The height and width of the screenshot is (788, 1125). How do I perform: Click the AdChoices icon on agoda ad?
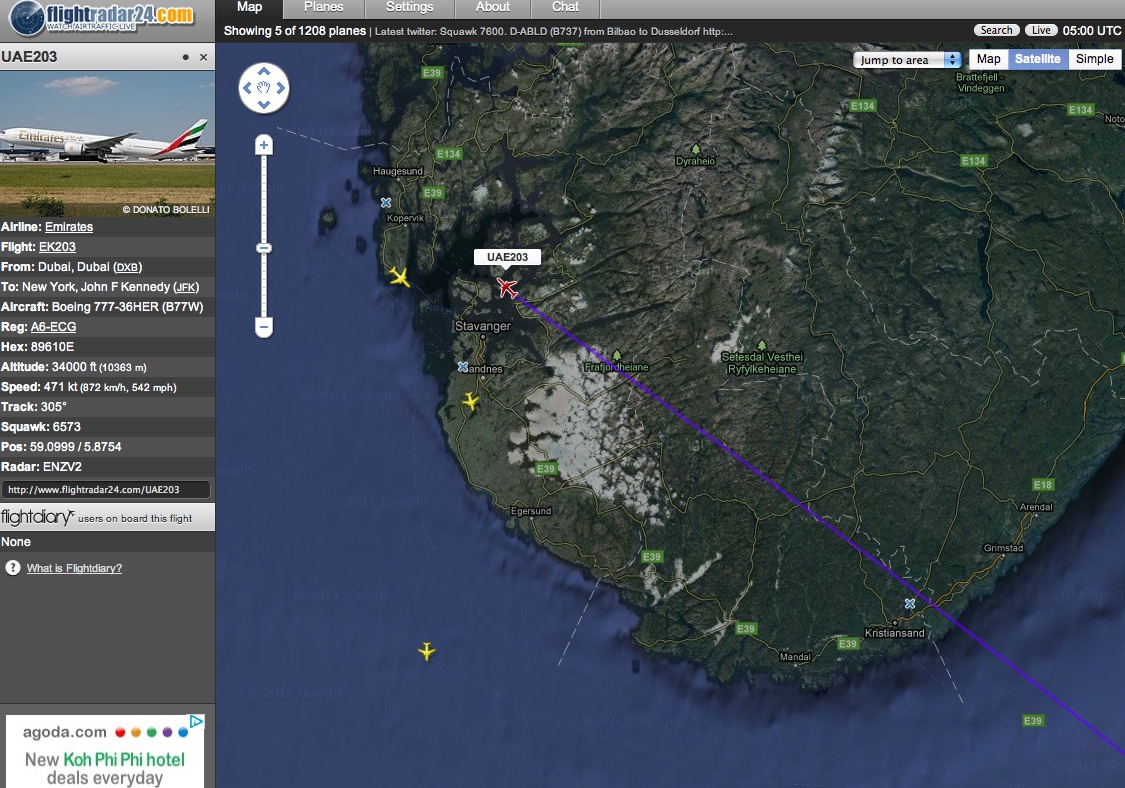coord(197,721)
